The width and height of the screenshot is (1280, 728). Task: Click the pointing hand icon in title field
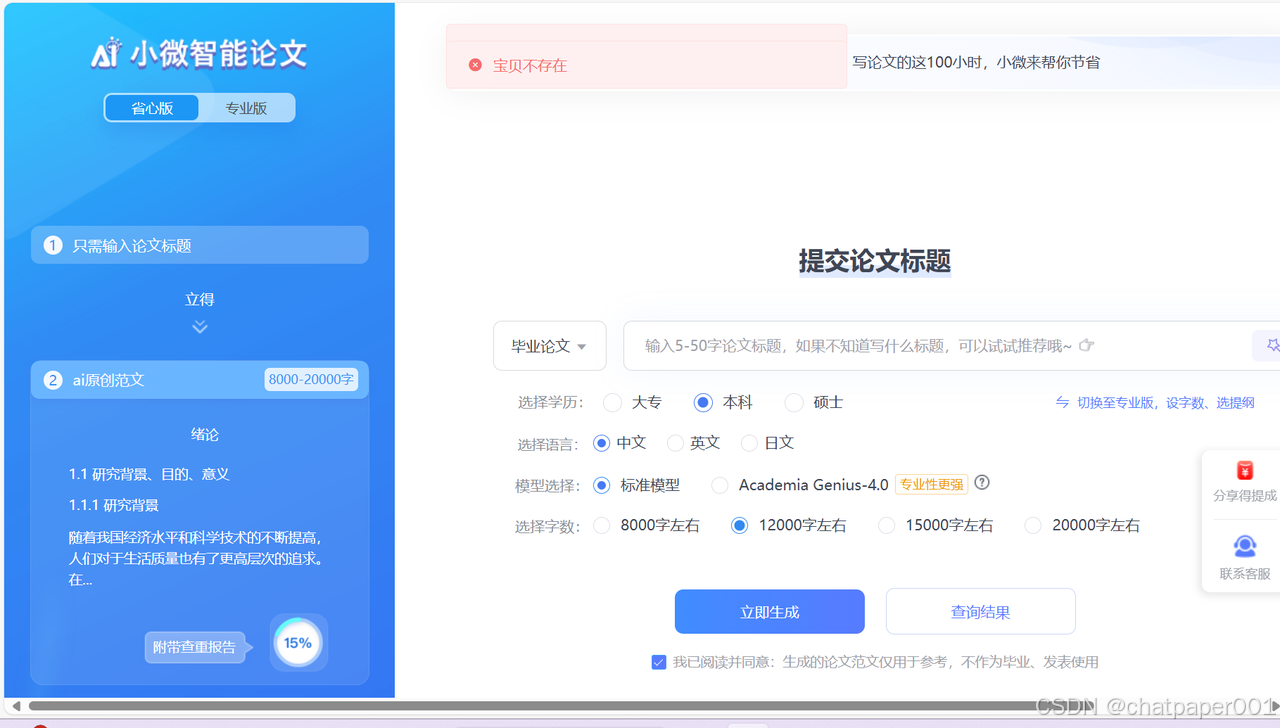pyautogui.click(x=1087, y=345)
